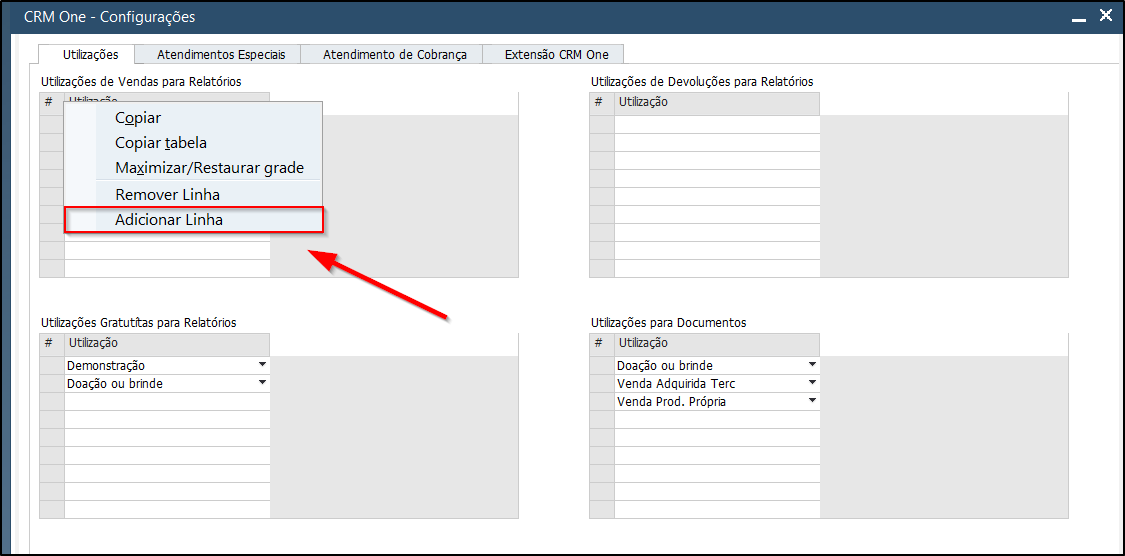Screen dimensions: 1125x556
Task: Open the Venda Prod. Própria dropdown
Action: tap(812, 401)
